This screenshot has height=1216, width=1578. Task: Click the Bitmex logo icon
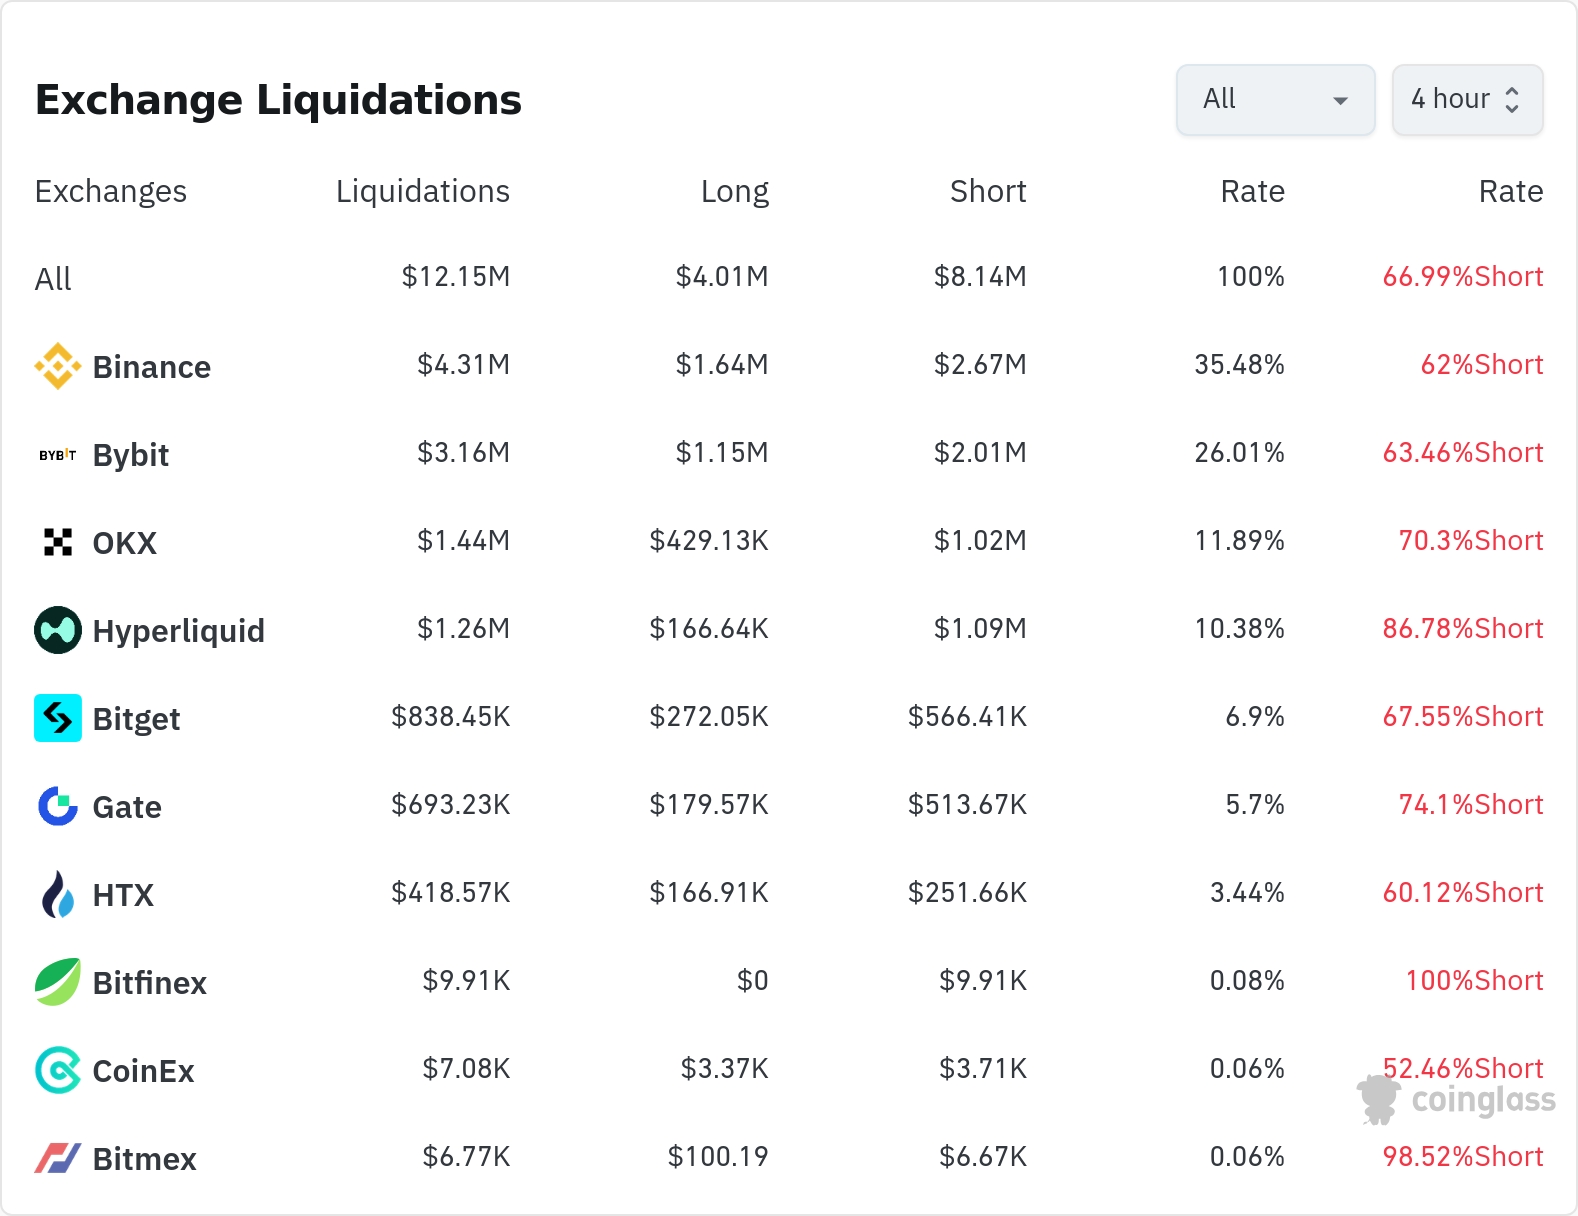click(58, 1158)
